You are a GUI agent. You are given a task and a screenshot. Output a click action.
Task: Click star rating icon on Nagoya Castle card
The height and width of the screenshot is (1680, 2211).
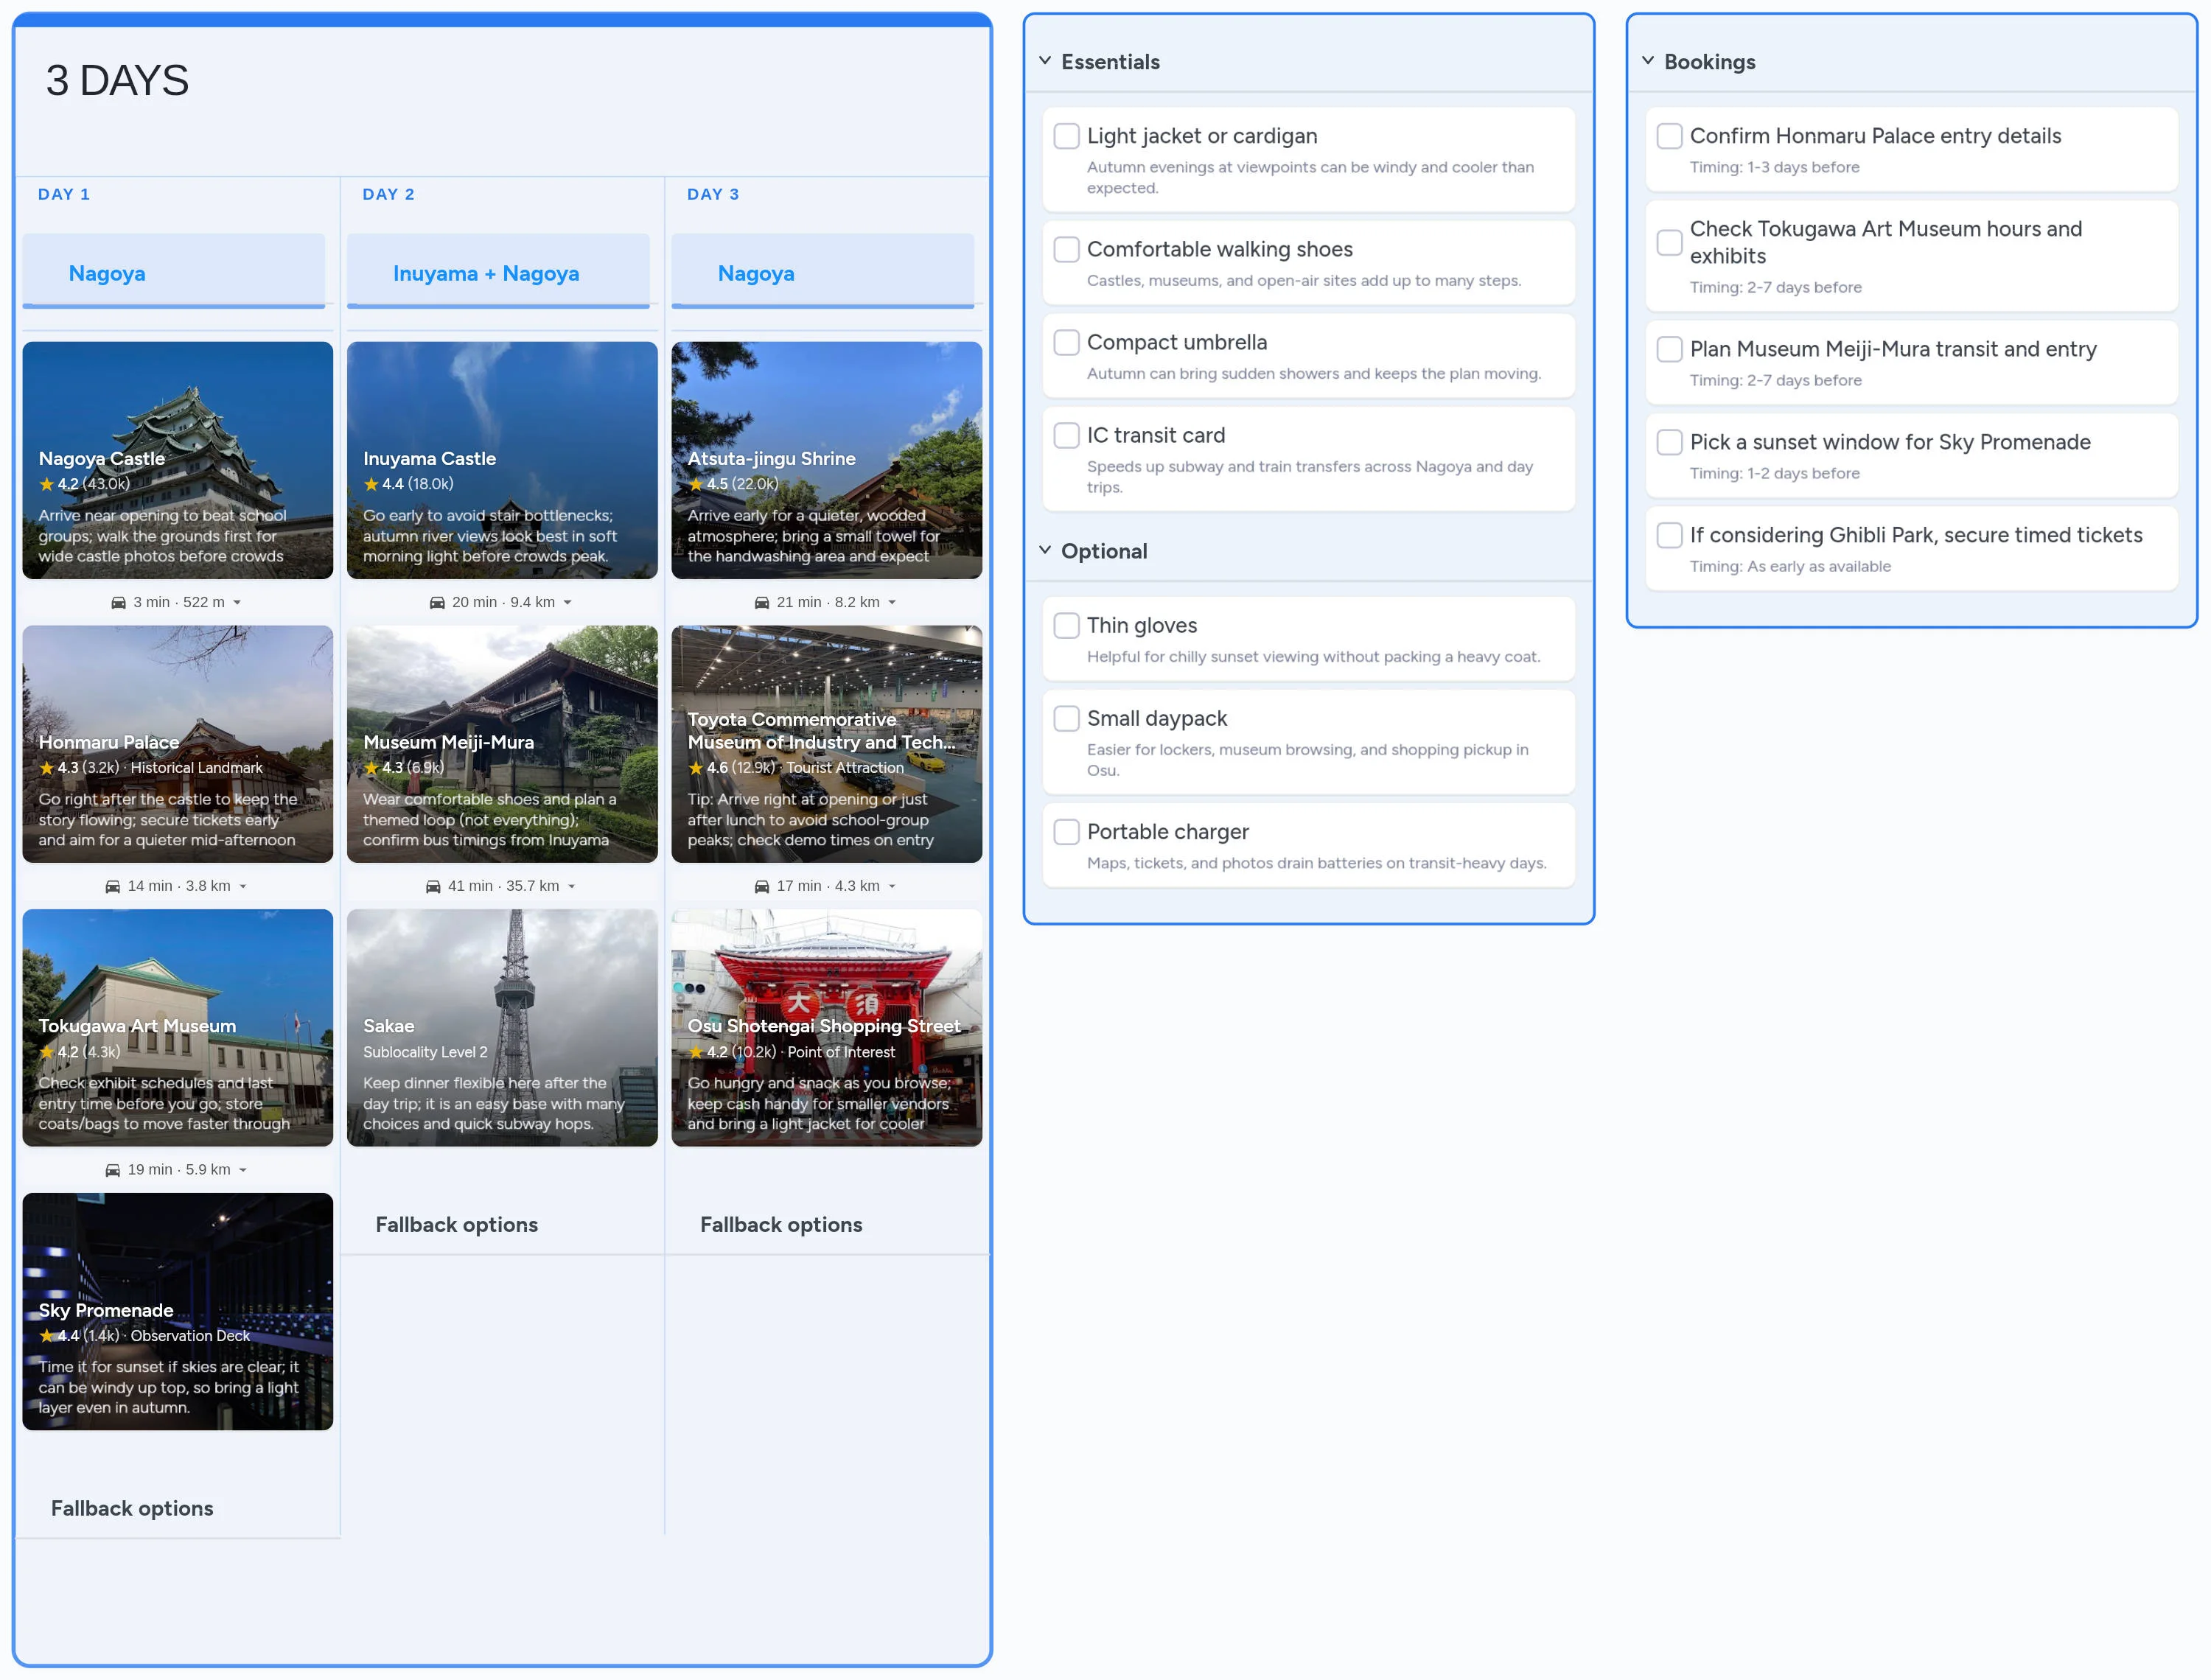point(46,484)
